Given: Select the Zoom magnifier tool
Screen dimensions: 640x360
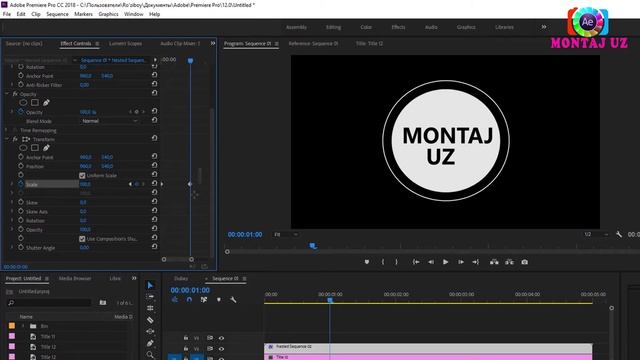Looking at the screenshot, I should click(150, 355).
